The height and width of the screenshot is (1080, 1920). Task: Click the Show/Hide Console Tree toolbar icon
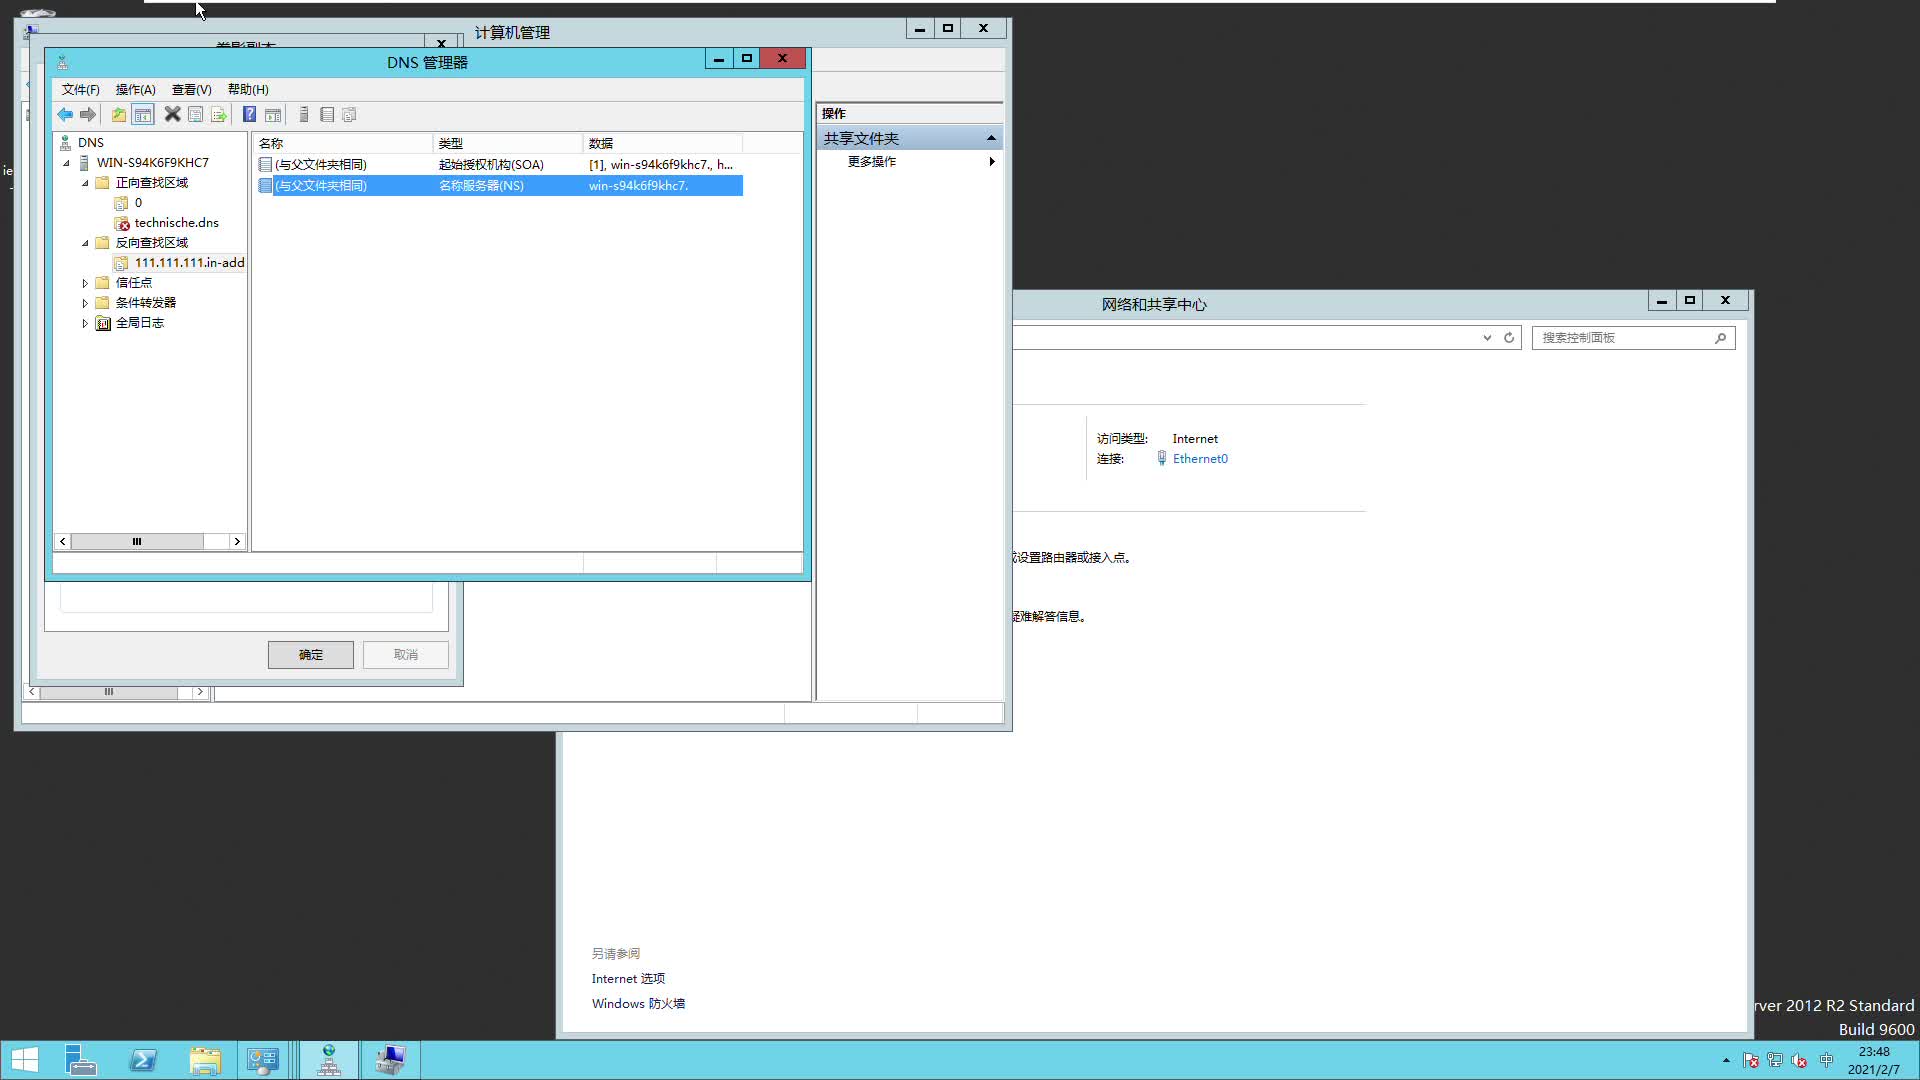point(143,114)
